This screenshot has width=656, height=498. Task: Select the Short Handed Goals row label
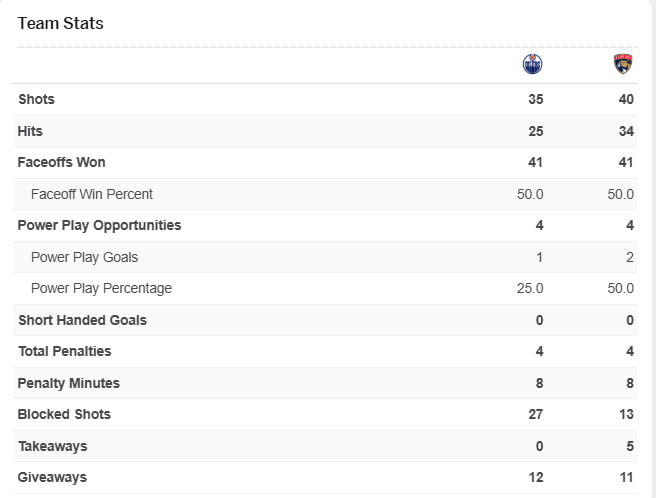point(82,320)
